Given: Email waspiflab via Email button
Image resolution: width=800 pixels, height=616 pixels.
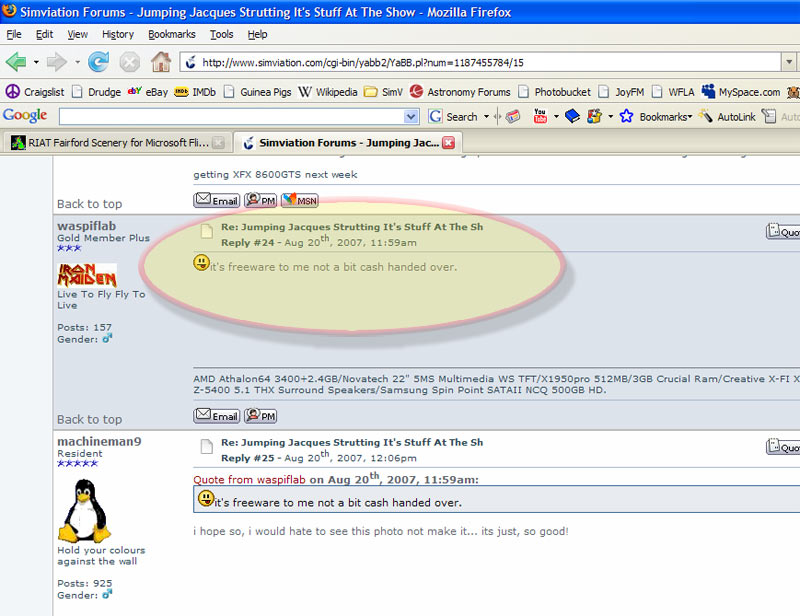Looking at the screenshot, I should (x=217, y=415).
